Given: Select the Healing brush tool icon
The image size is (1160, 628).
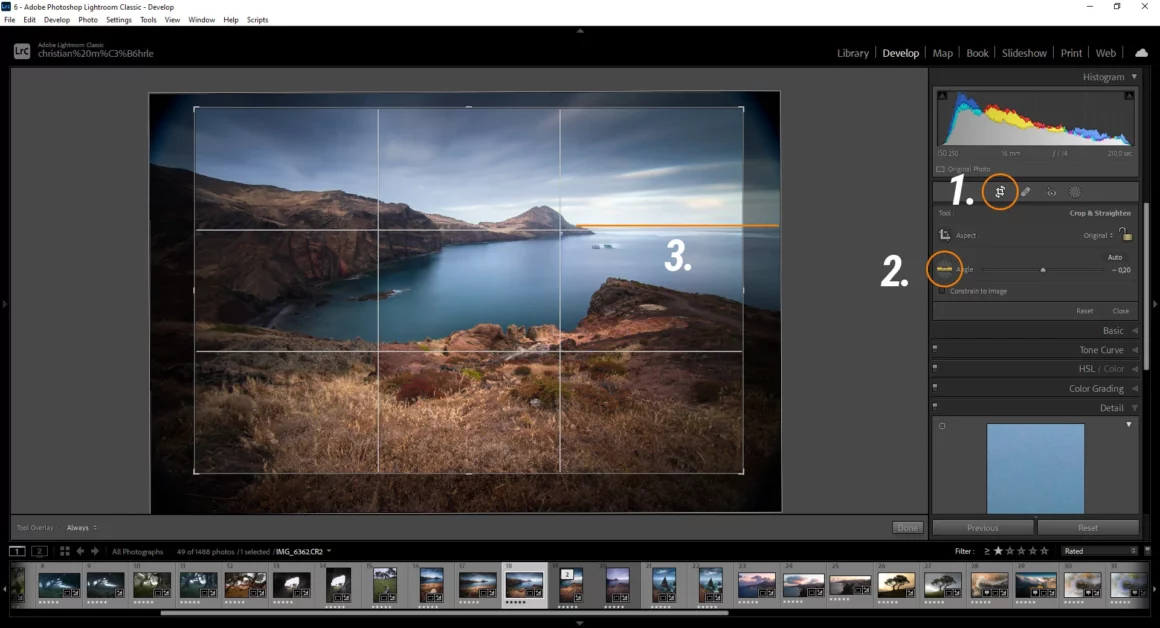Looking at the screenshot, I should coord(1025,192).
